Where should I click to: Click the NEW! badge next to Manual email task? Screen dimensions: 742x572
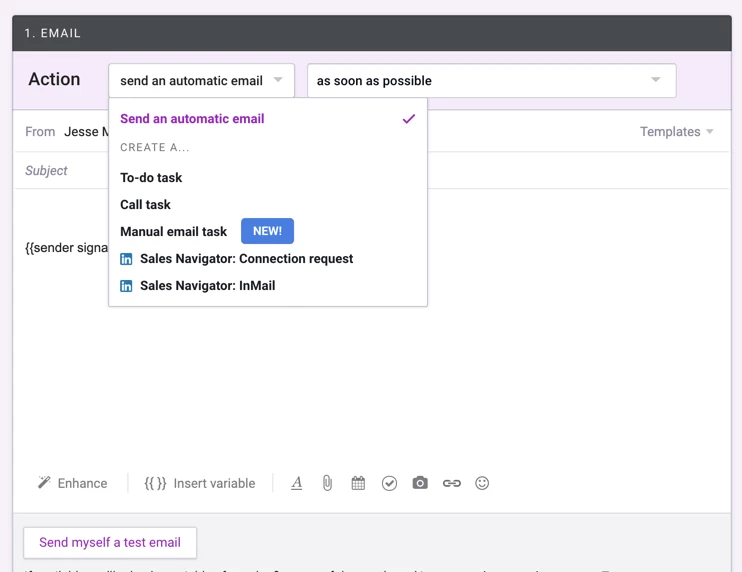pos(267,231)
